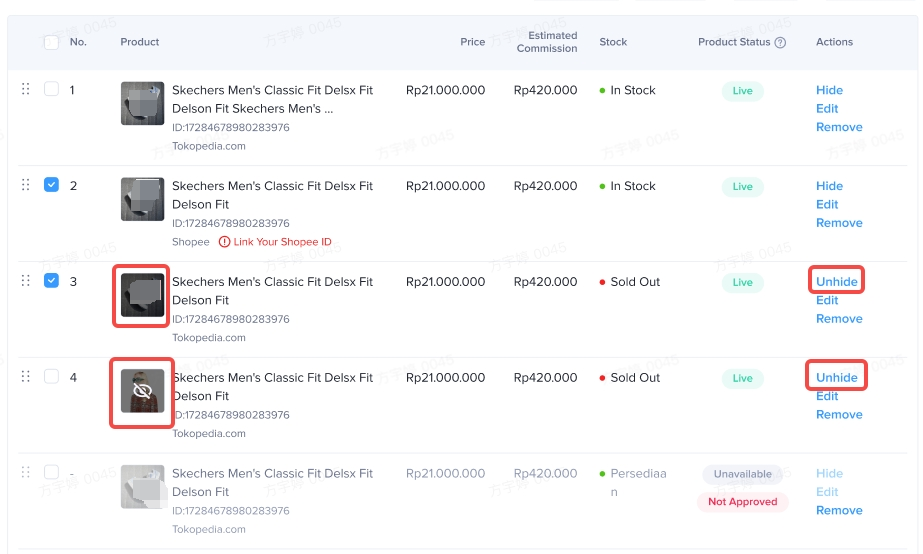The height and width of the screenshot is (554, 923).
Task: Check the checkbox for product row 1
Action: click(51, 89)
